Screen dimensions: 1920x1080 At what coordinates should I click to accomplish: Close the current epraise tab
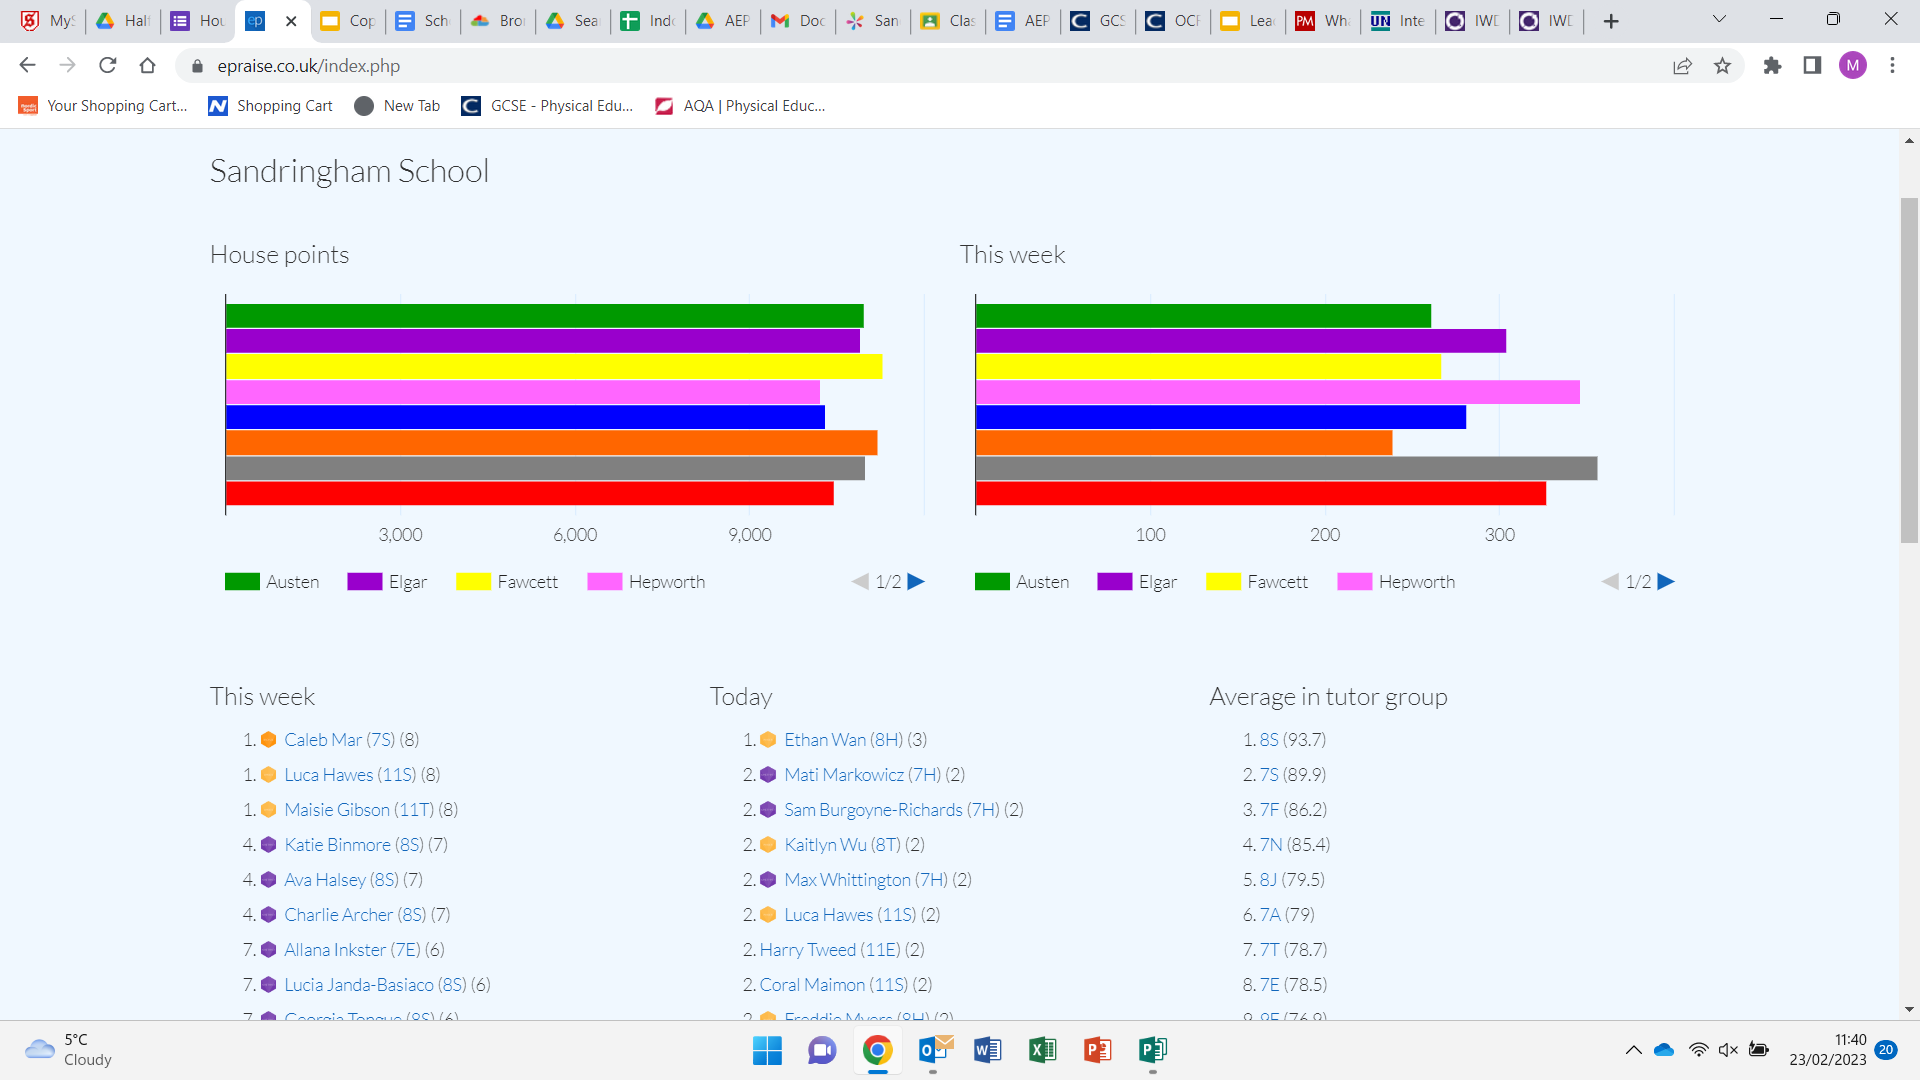(291, 21)
